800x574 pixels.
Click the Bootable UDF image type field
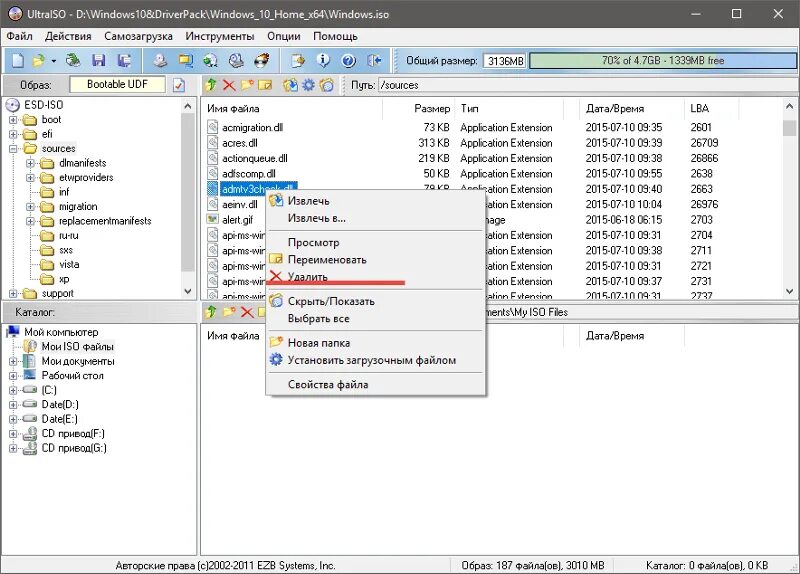(x=117, y=85)
